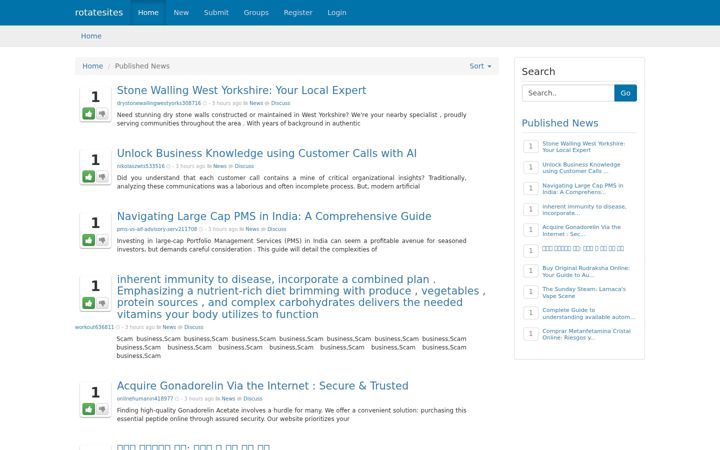Open sidebar link Buy Original Rudraksha Online
The image size is (720, 450).
tap(585, 271)
